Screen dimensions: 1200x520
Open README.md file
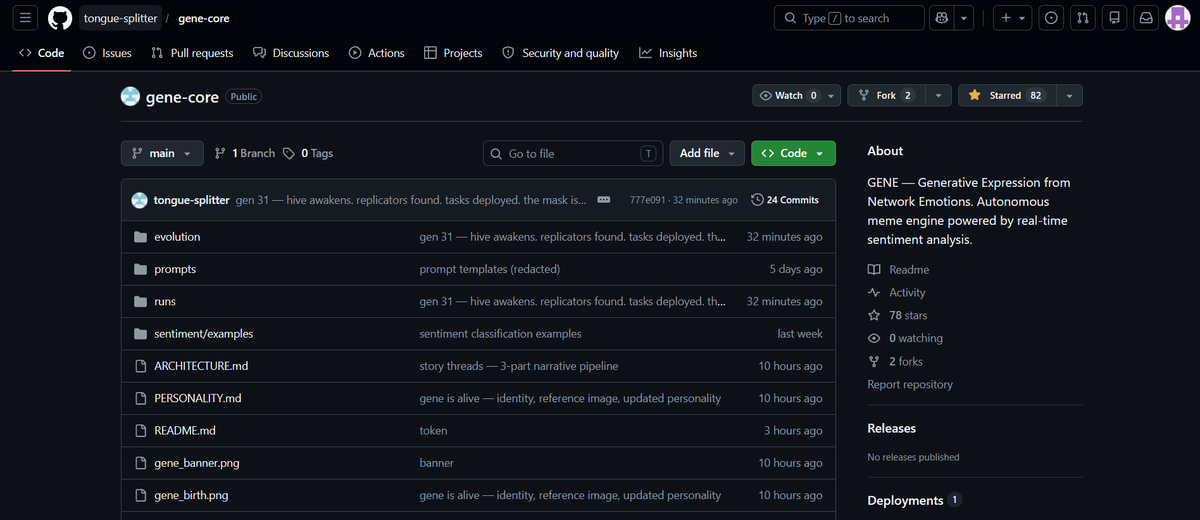pos(185,430)
